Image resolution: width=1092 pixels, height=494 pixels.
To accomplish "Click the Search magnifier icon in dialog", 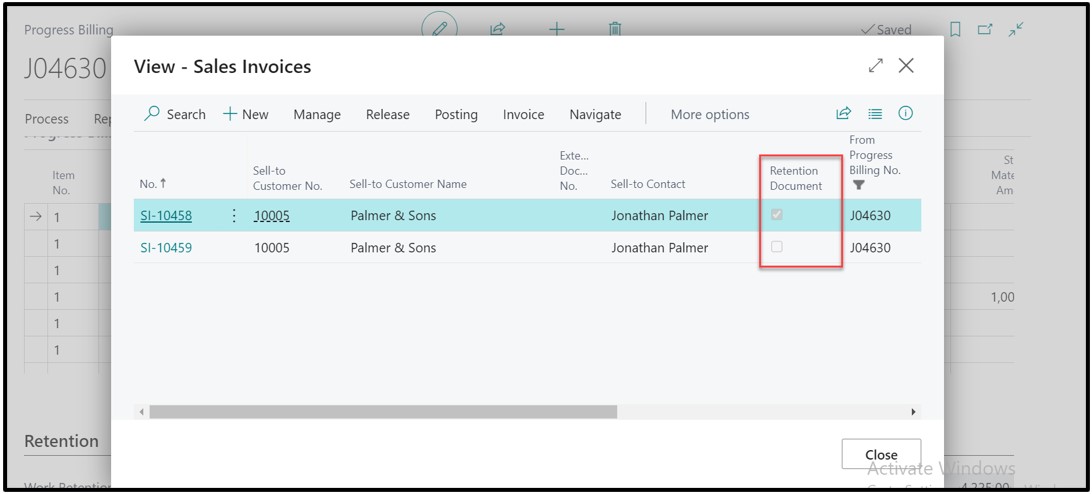I will (153, 114).
